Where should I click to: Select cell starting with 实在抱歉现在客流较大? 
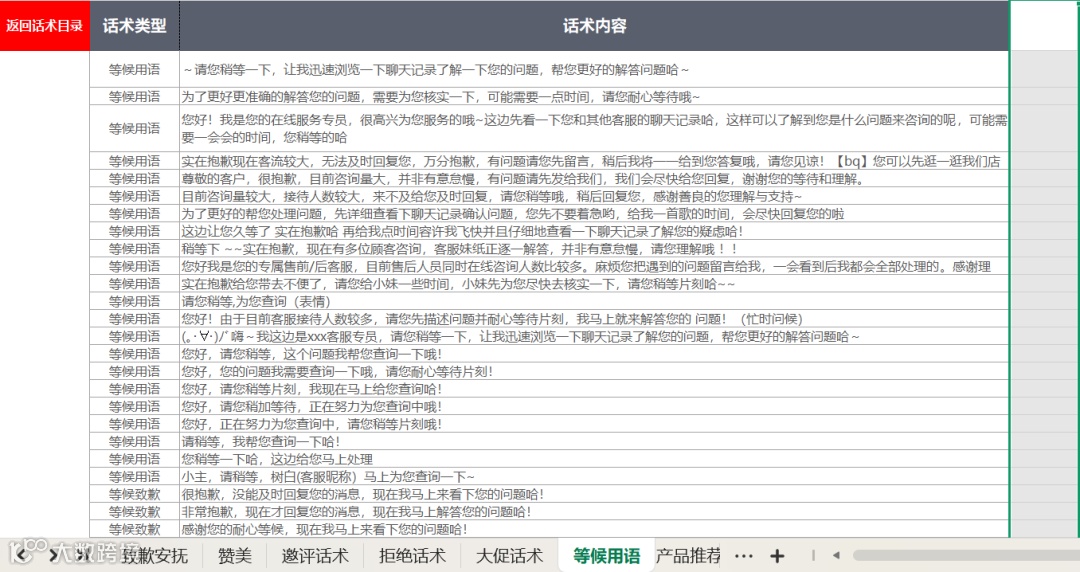[594, 161]
